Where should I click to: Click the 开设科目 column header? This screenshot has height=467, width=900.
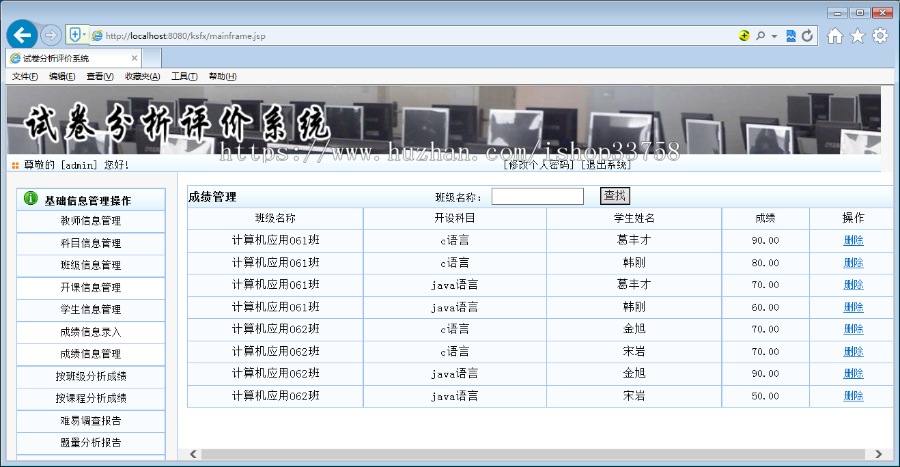pos(455,218)
